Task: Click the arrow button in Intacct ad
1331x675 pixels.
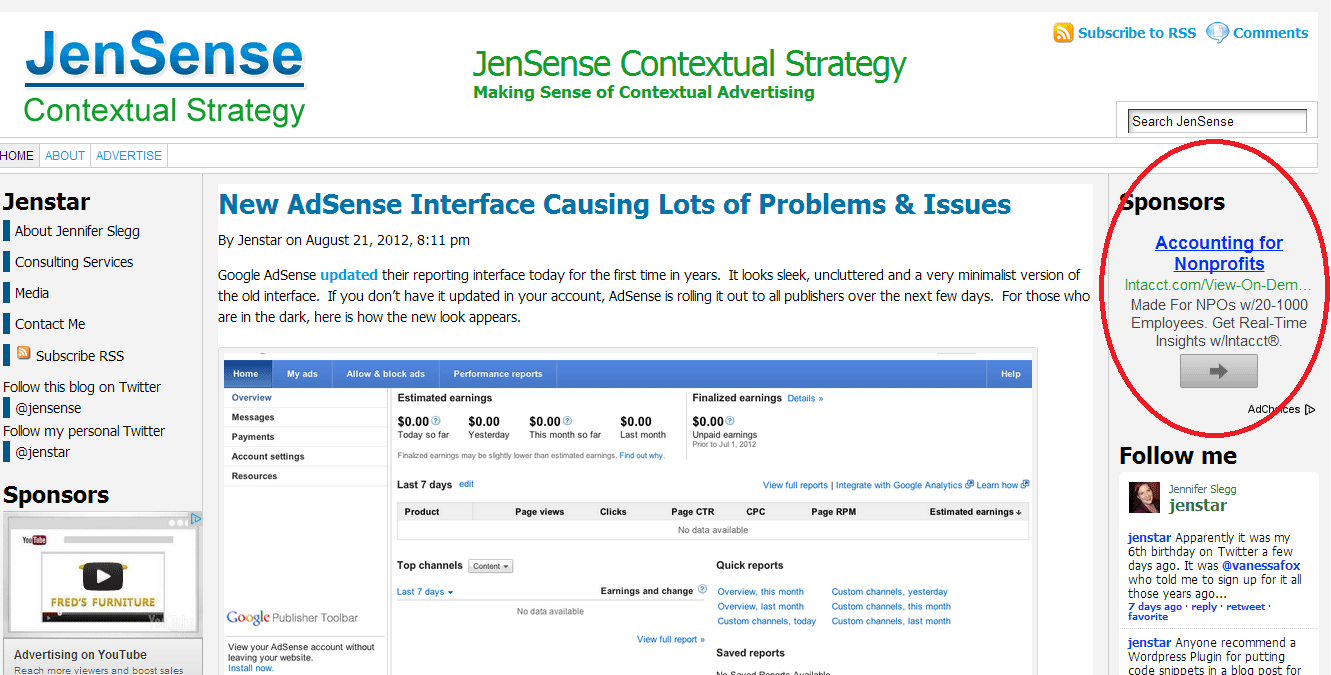Action: click(1218, 371)
